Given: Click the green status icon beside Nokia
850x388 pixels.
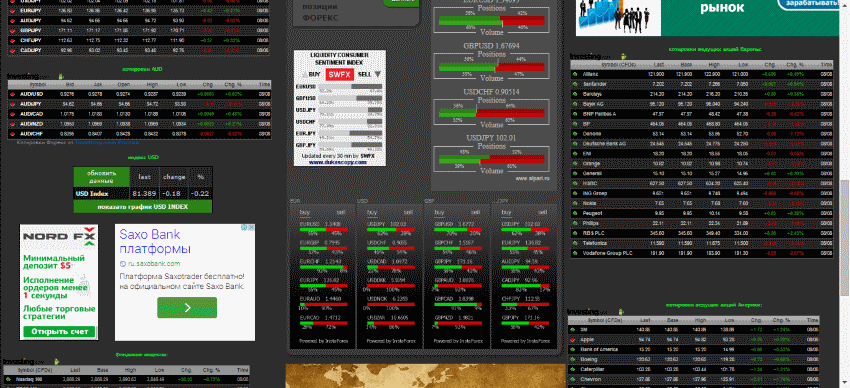Looking at the screenshot, I should [x=575, y=203].
